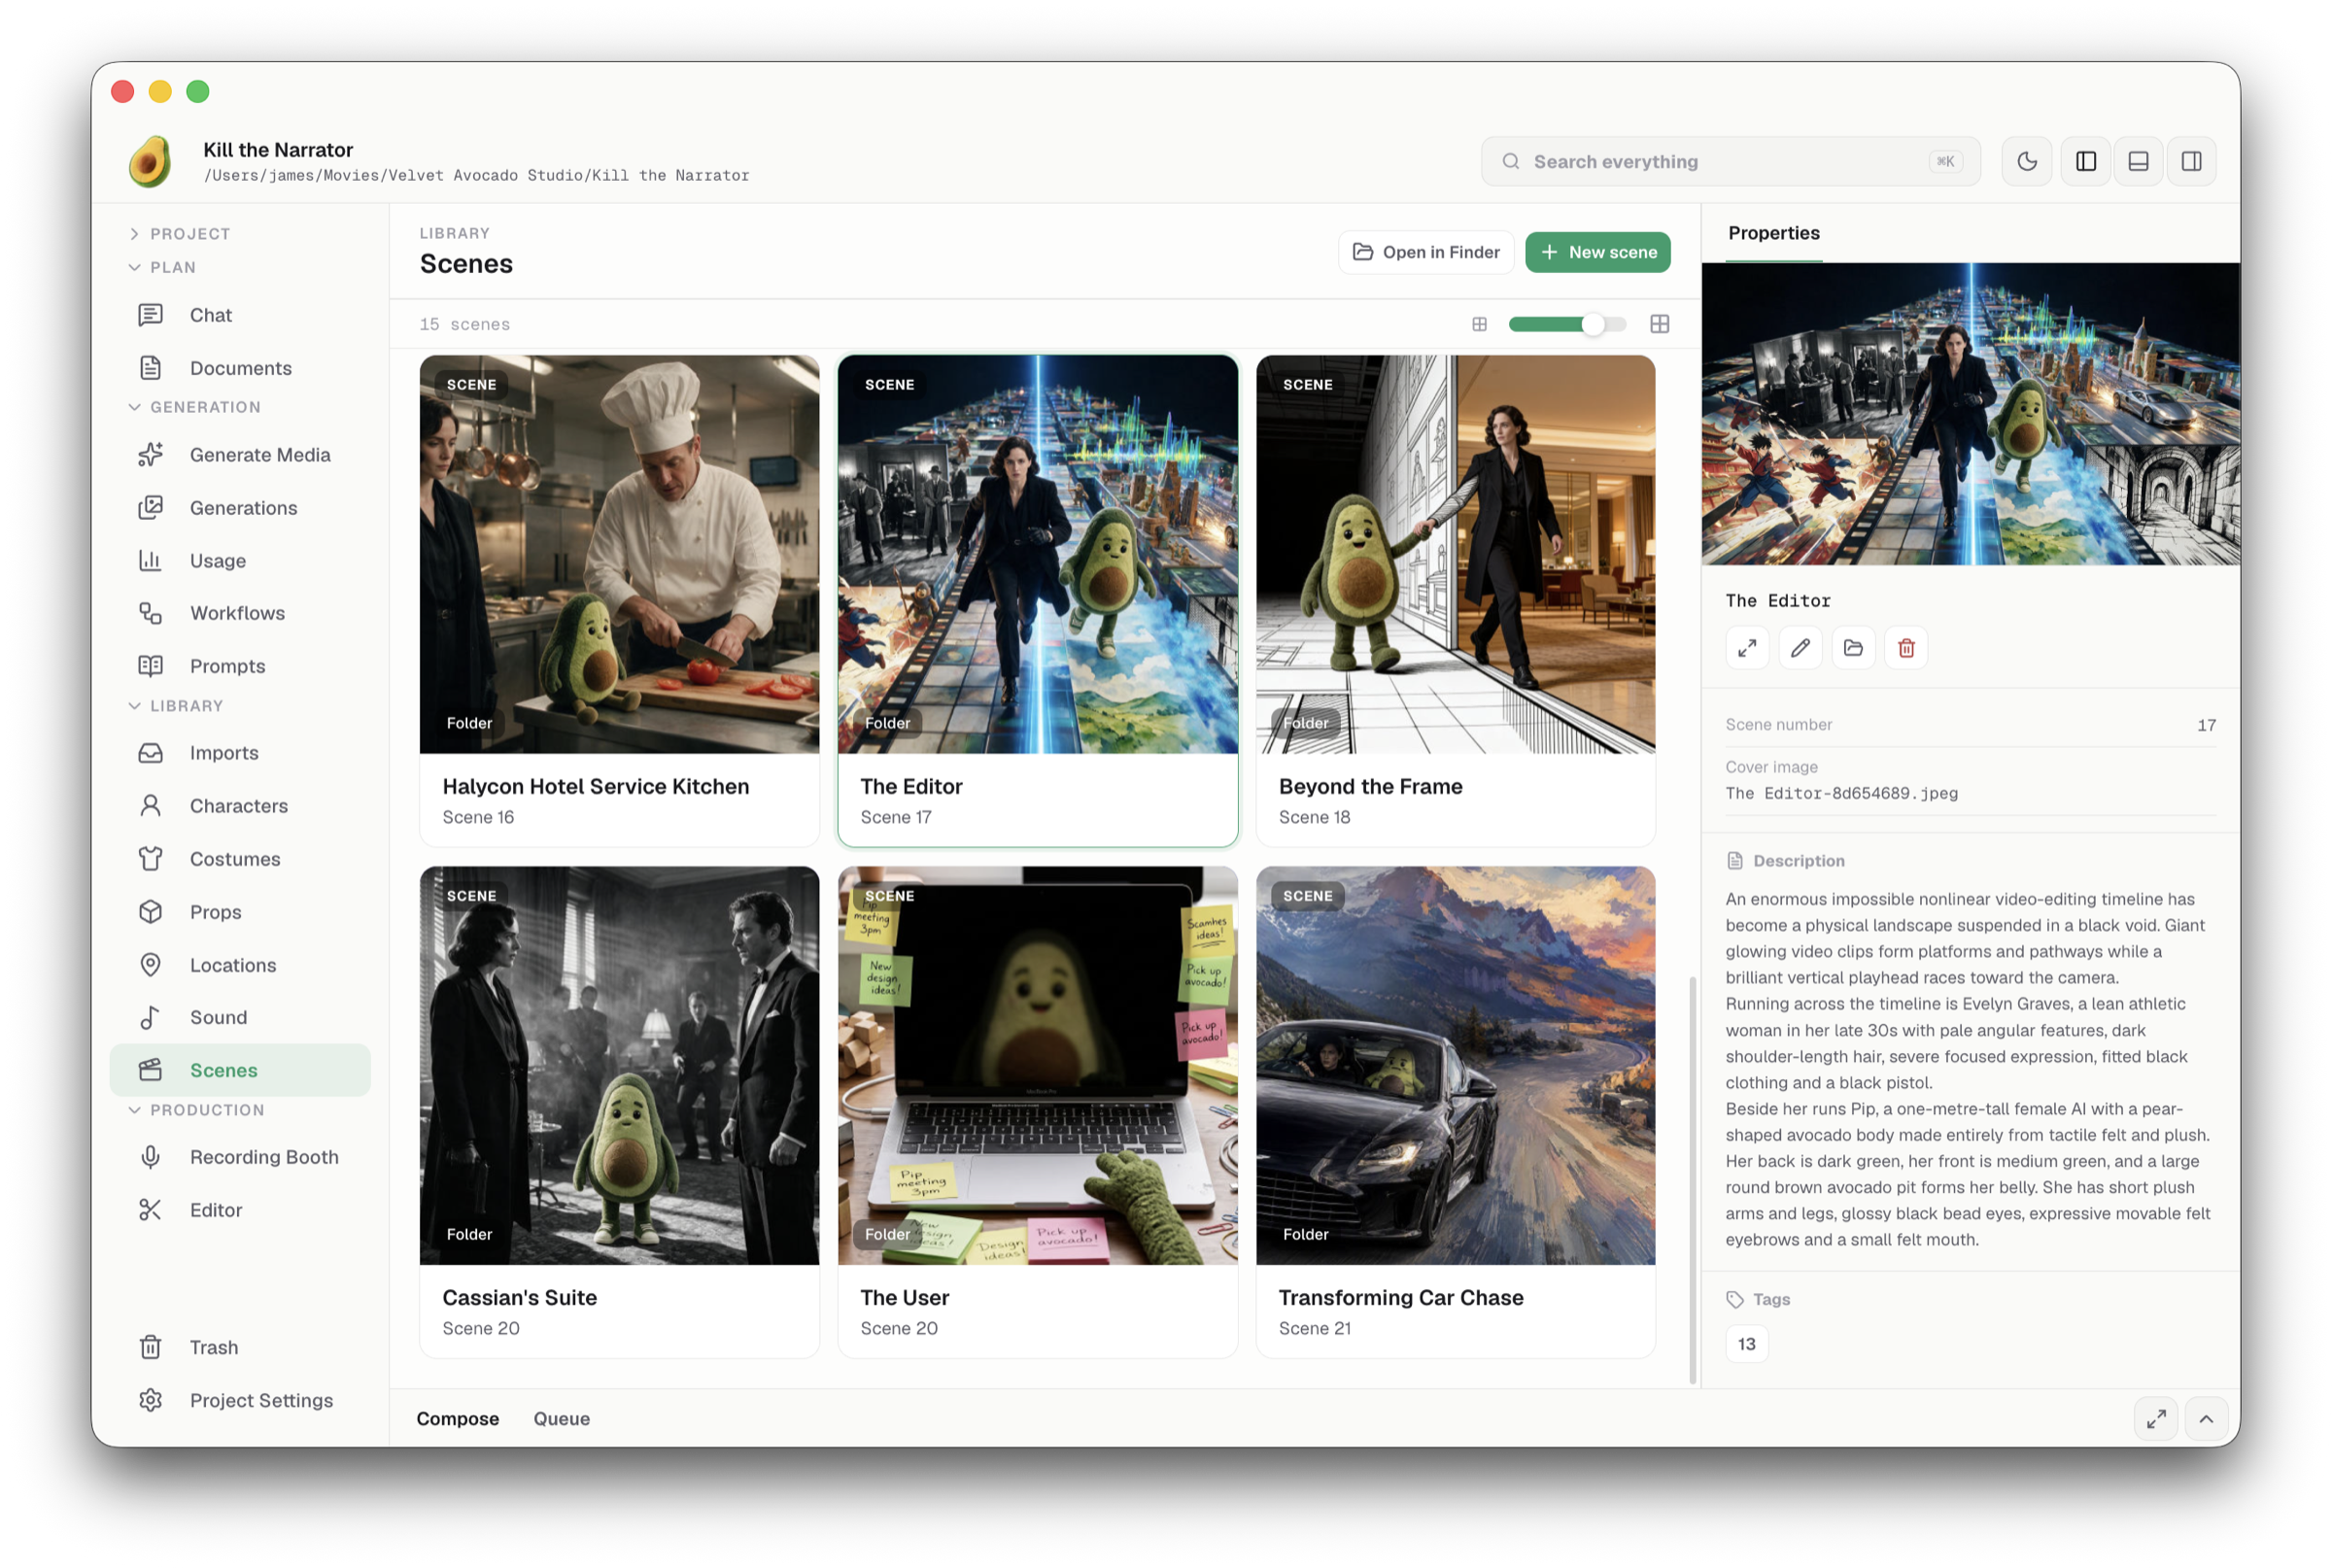Collapse the PLAN section
Viewport: 2332px width, 1568px height.
pyautogui.click(x=163, y=267)
